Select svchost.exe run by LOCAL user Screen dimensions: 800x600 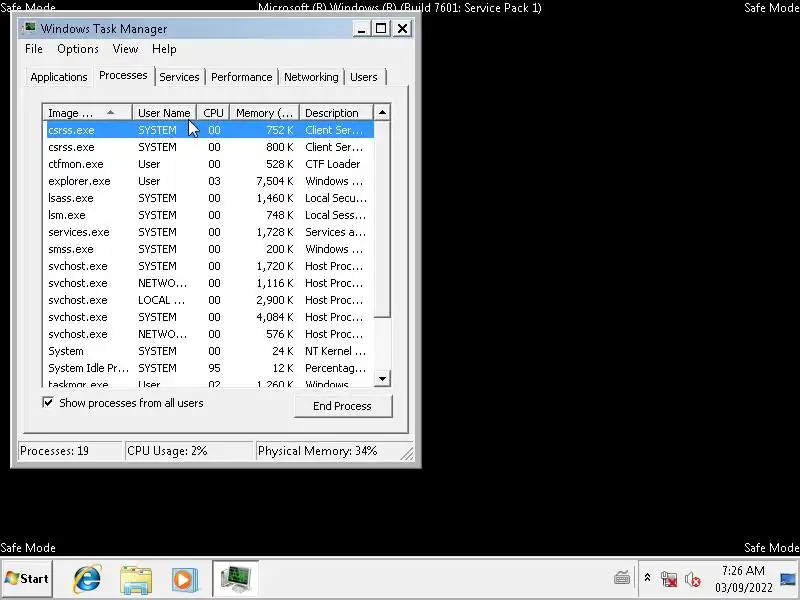click(x=210, y=300)
